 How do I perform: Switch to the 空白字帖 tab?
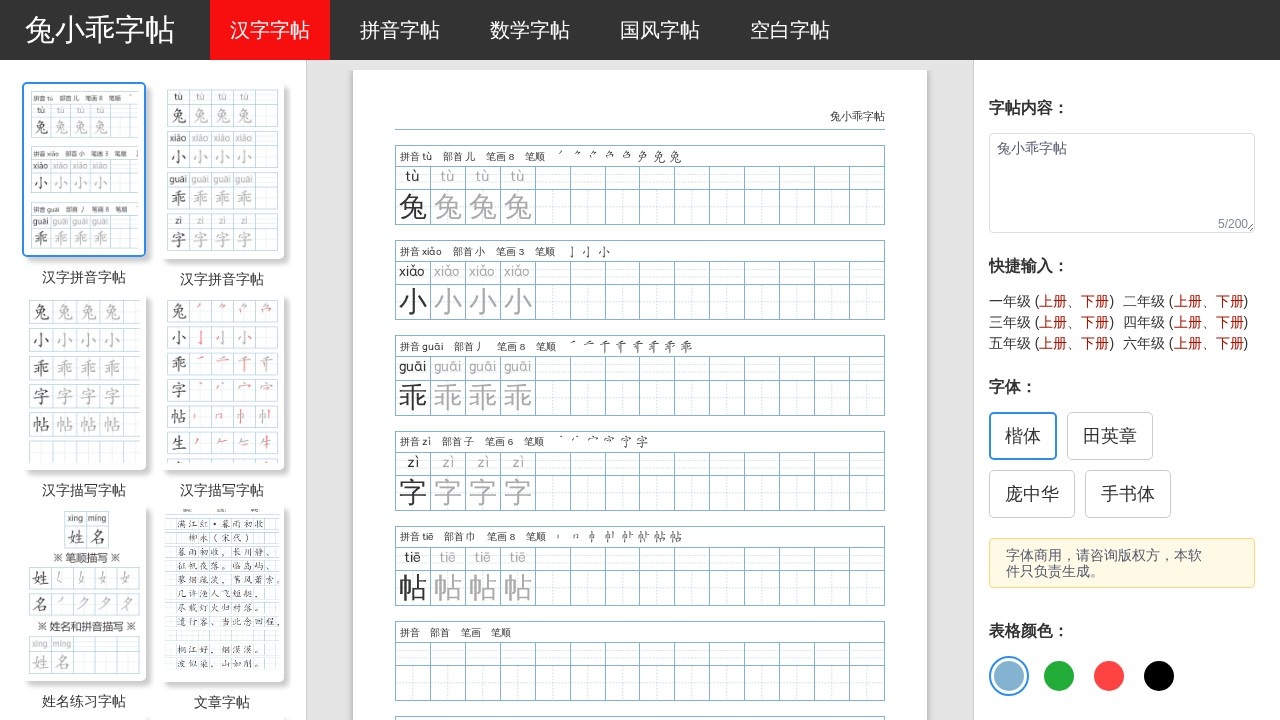789,31
